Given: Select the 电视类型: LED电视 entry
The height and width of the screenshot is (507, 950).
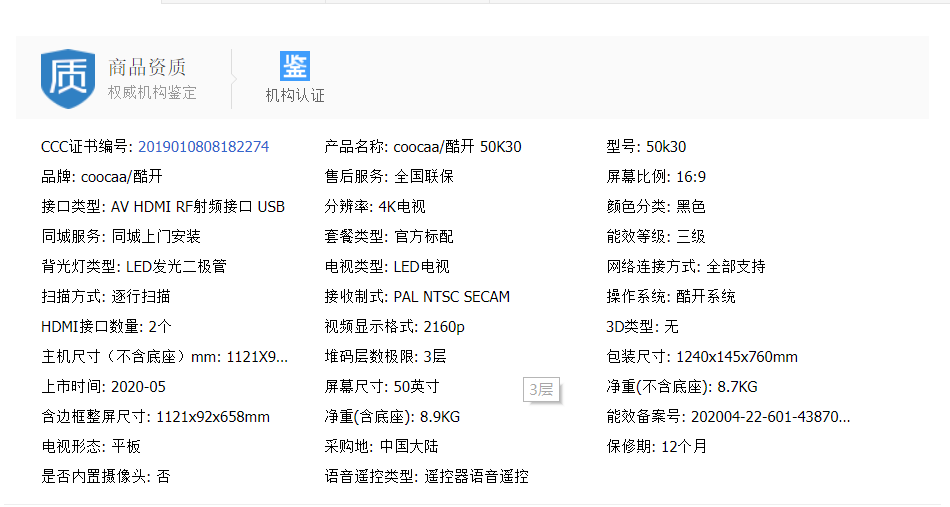Looking at the screenshot, I should 387,267.
